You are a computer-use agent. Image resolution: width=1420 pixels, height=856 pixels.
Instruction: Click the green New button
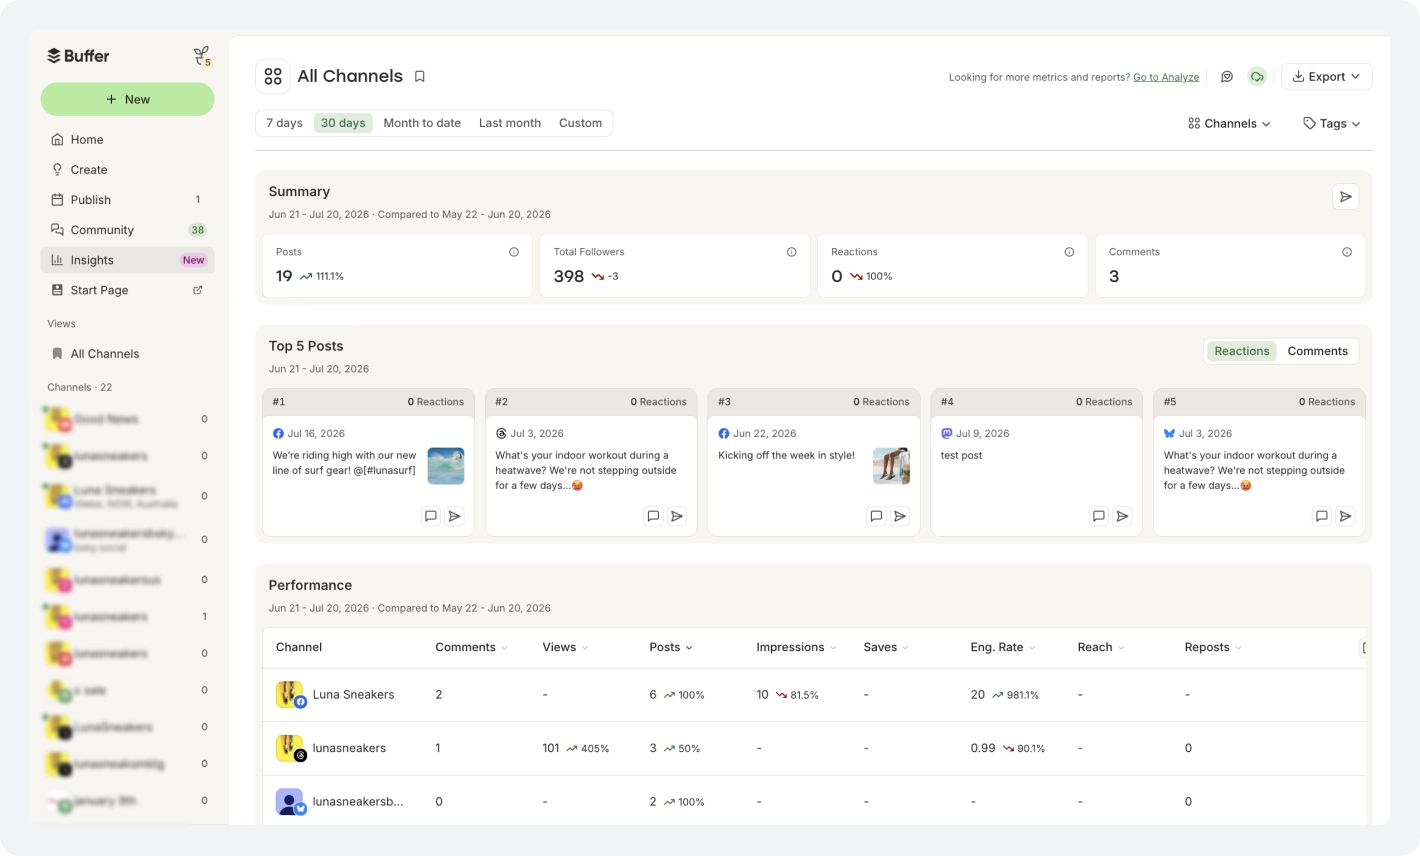point(127,99)
